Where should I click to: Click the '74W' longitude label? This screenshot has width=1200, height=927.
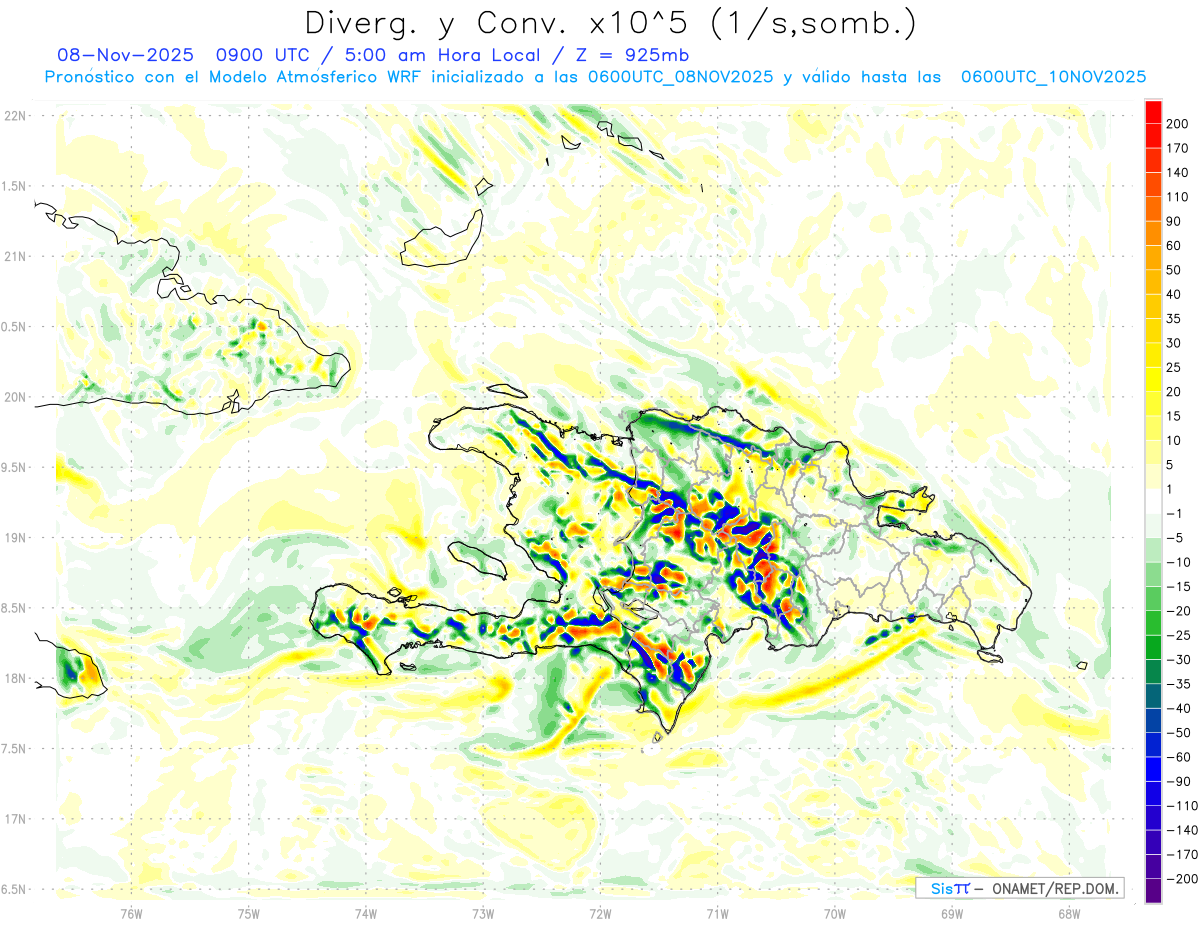click(x=365, y=914)
